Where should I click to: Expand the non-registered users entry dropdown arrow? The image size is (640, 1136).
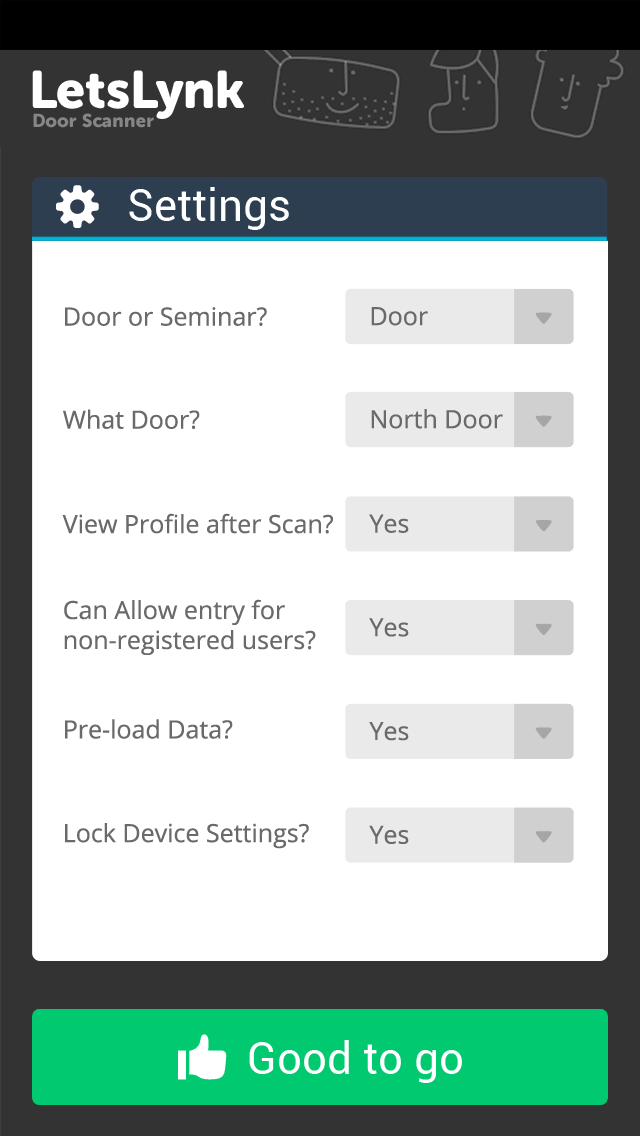543,628
